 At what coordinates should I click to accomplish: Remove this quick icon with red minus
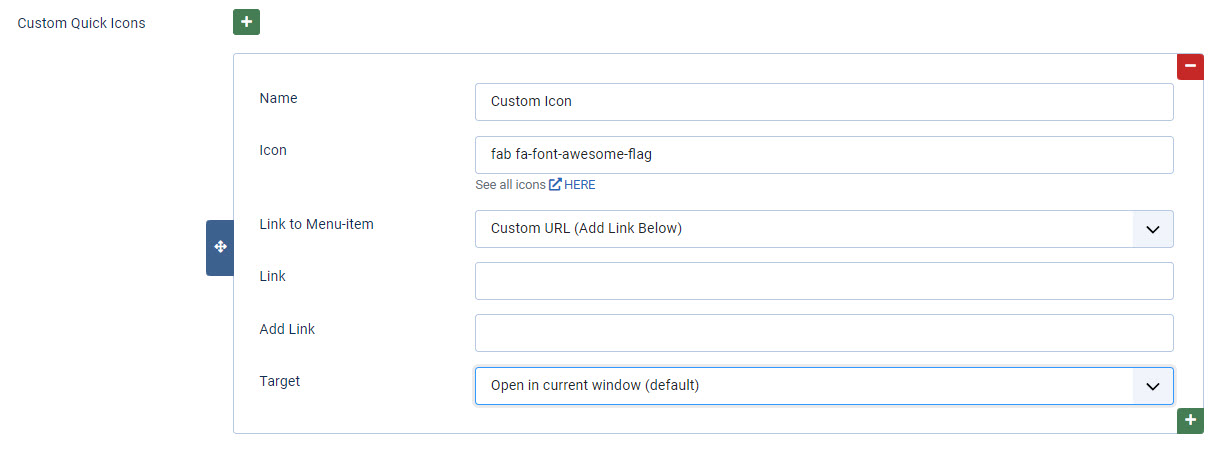1190,66
